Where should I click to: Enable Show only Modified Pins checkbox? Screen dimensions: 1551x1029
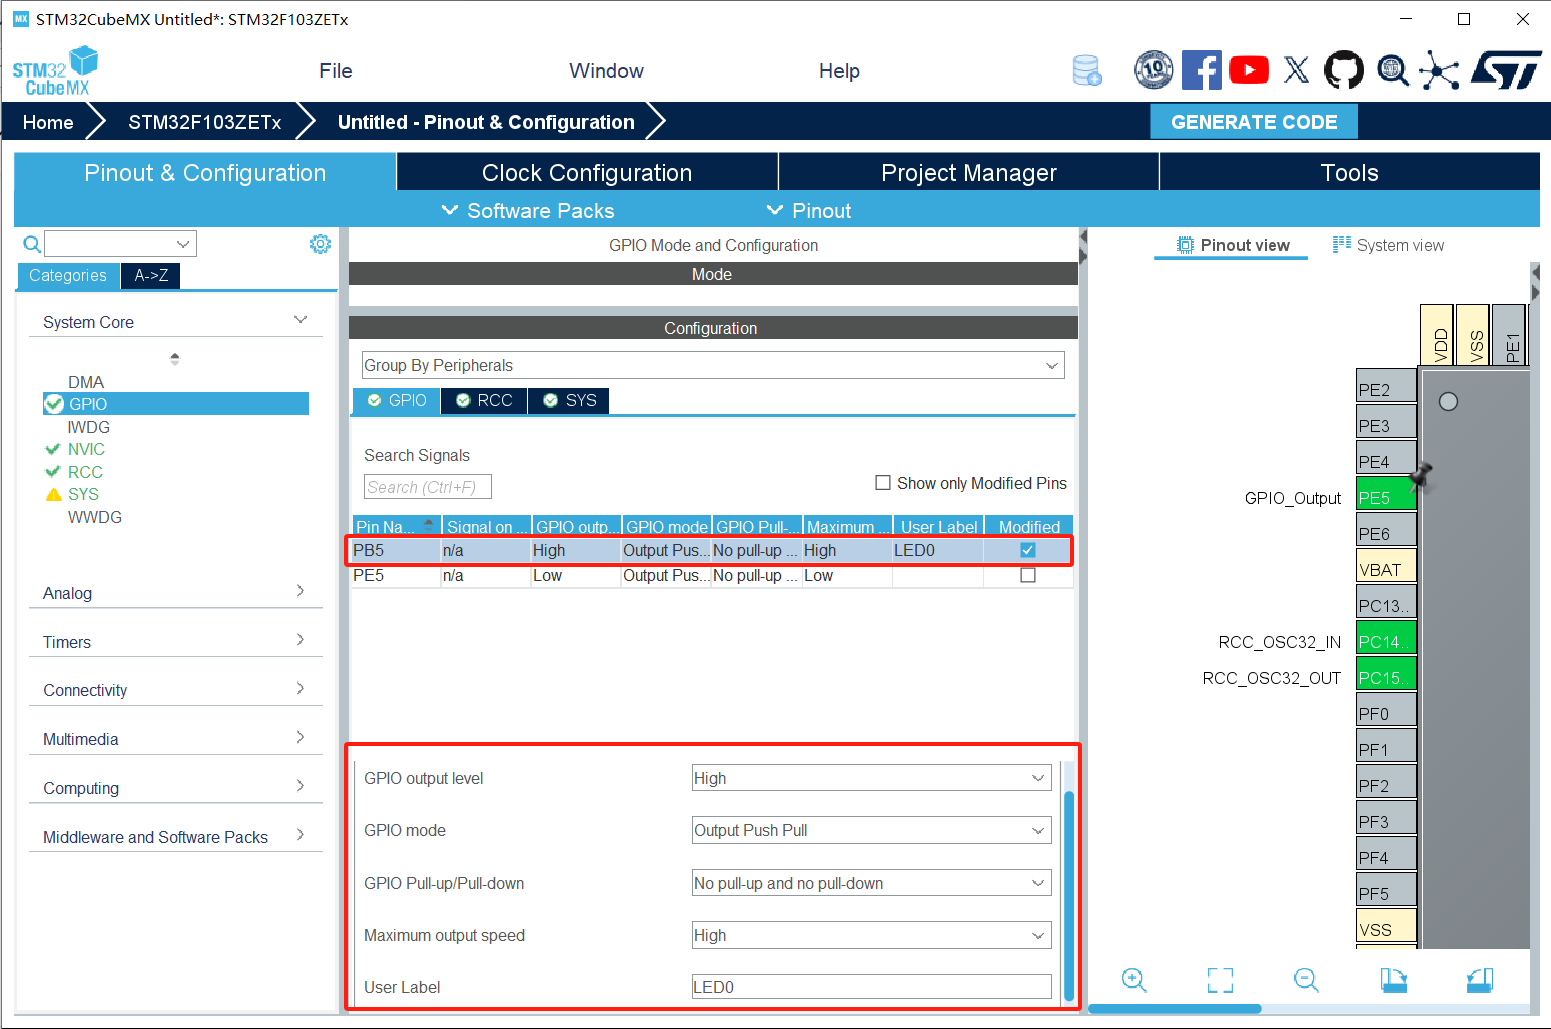883,483
